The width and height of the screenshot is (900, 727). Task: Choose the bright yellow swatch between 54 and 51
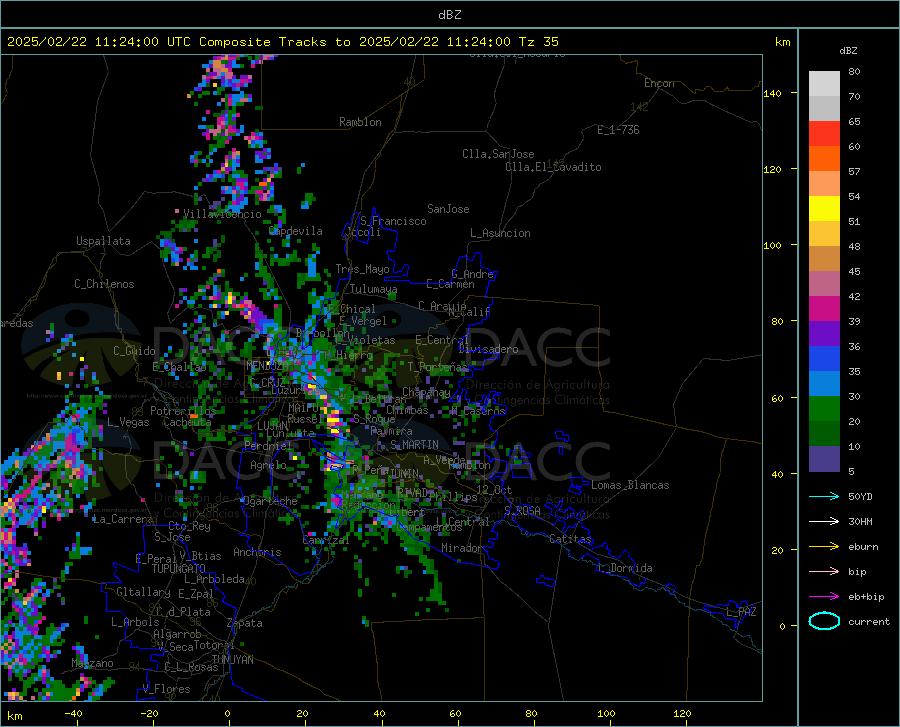pyautogui.click(x=824, y=209)
